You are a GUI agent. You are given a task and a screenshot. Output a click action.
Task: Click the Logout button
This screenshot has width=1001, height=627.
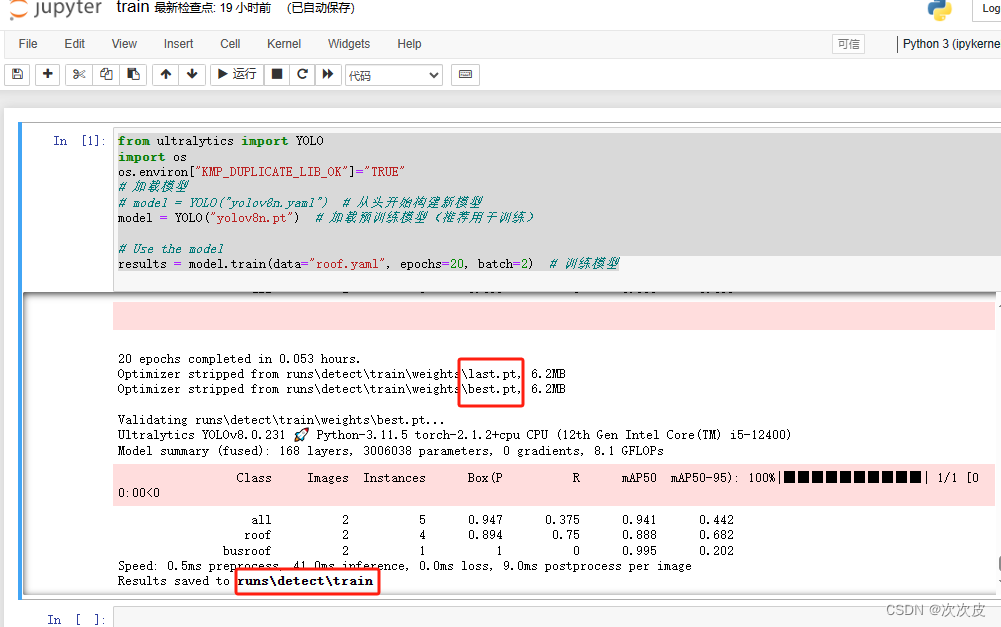point(987,9)
